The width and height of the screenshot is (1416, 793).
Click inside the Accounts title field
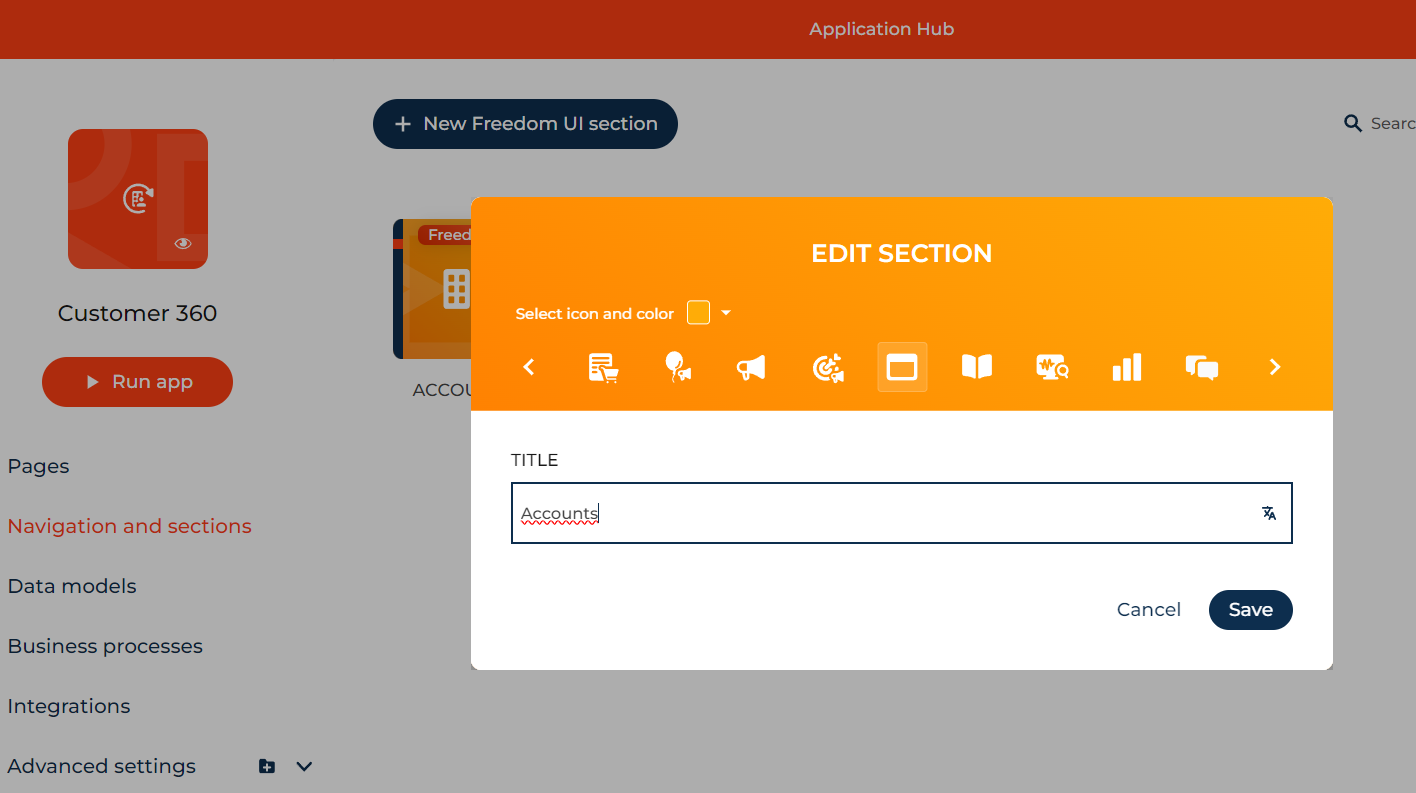(x=800, y=513)
